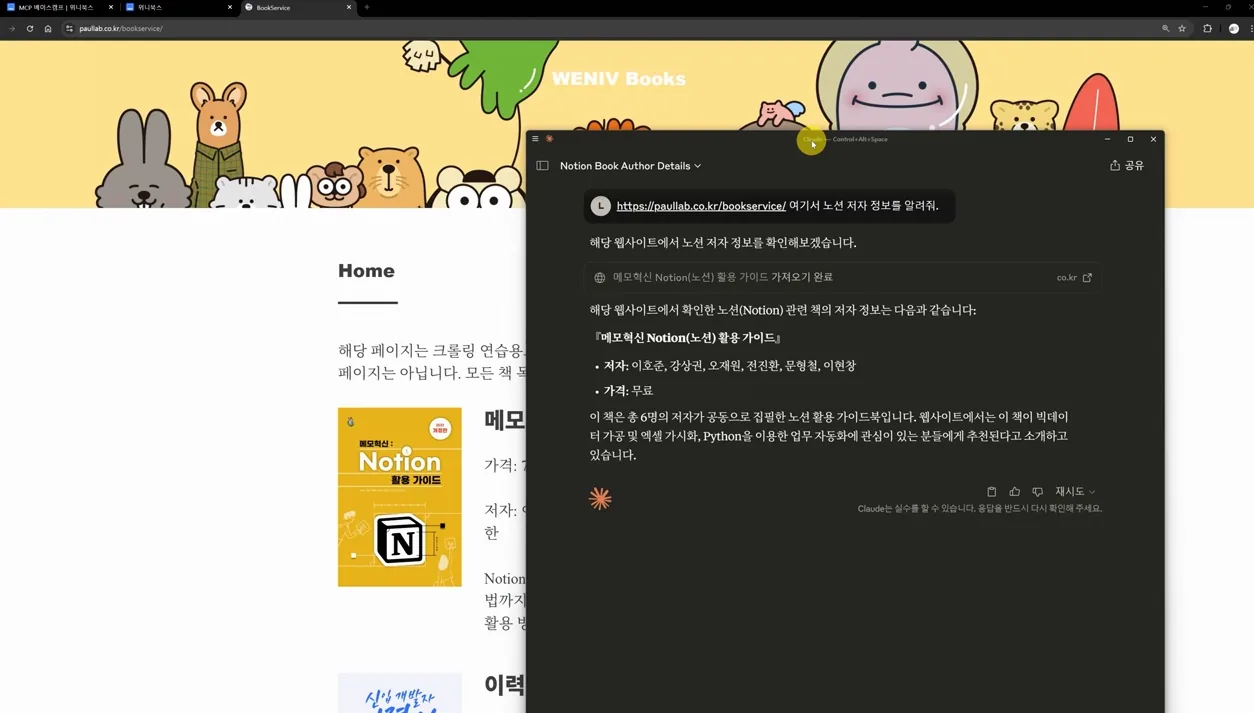
Task: Open the 재시도 retry dropdown
Action: click(1075, 492)
